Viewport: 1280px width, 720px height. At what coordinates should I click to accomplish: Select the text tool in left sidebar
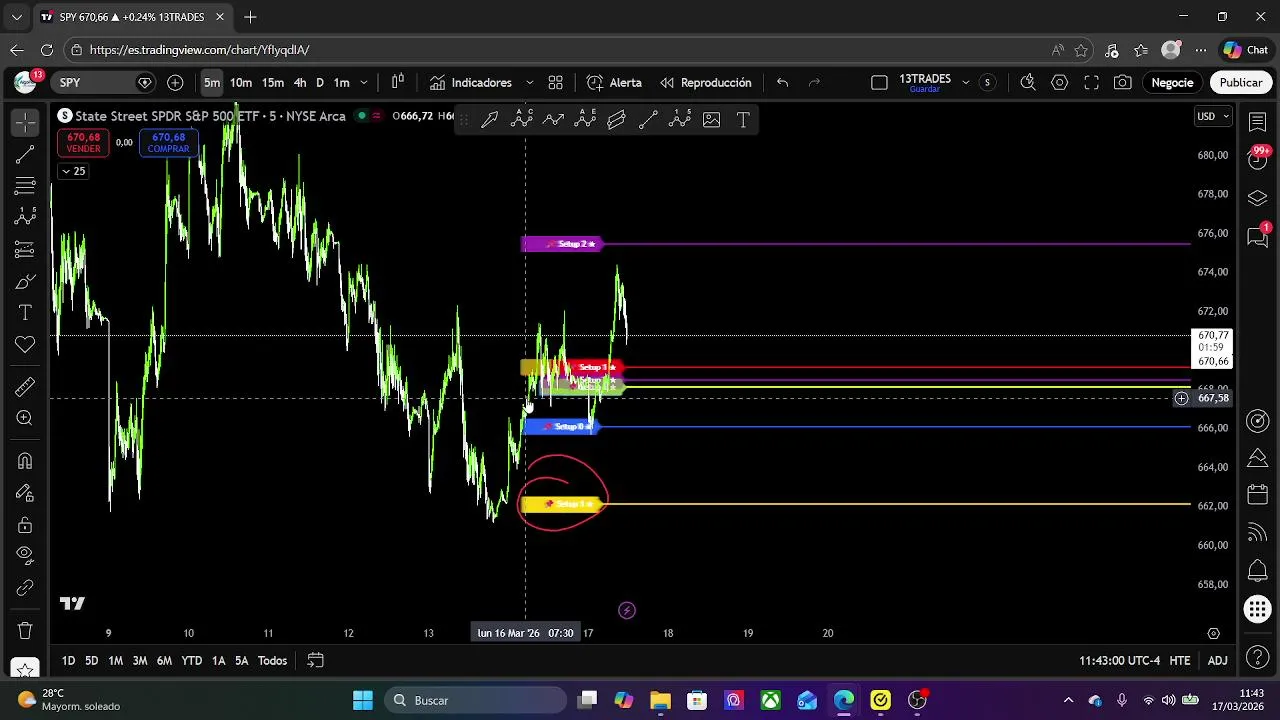25,313
